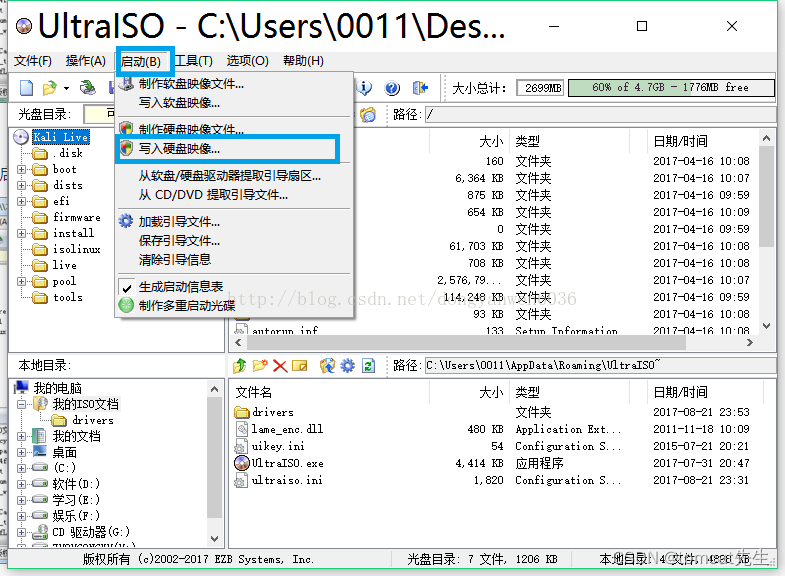
Task: Click the 60% of 4.7GB capacity bar
Action: tap(671, 88)
